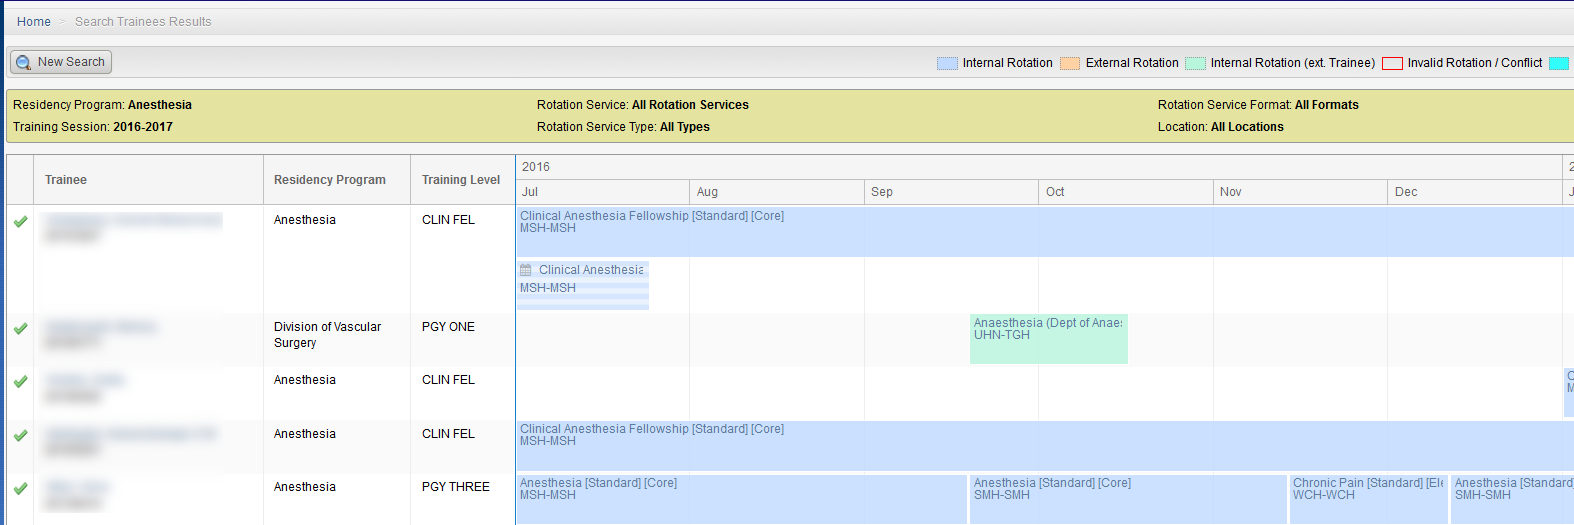Image resolution: width=1574 pixels, height=525 pixels.
Task: Open the striped Clinical Anesthesia MSH-MSH block
Action: click(583, 287)
